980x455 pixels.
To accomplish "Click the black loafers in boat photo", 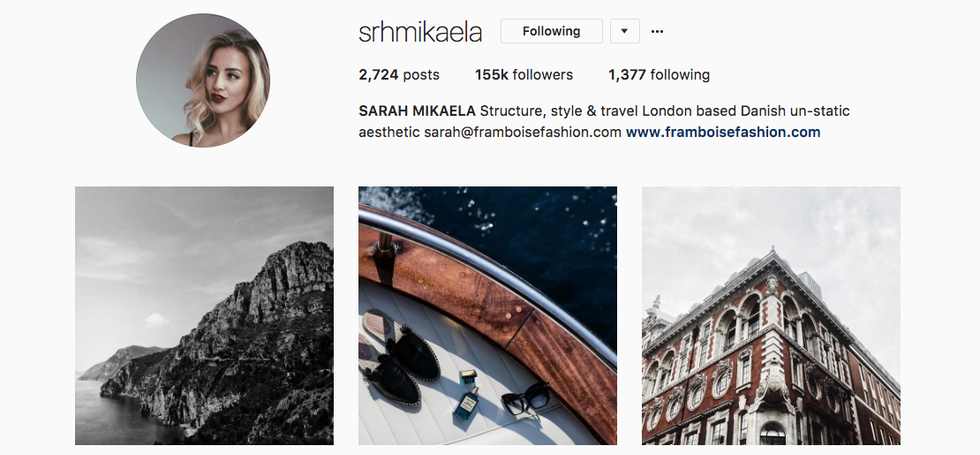I will 400,356.
